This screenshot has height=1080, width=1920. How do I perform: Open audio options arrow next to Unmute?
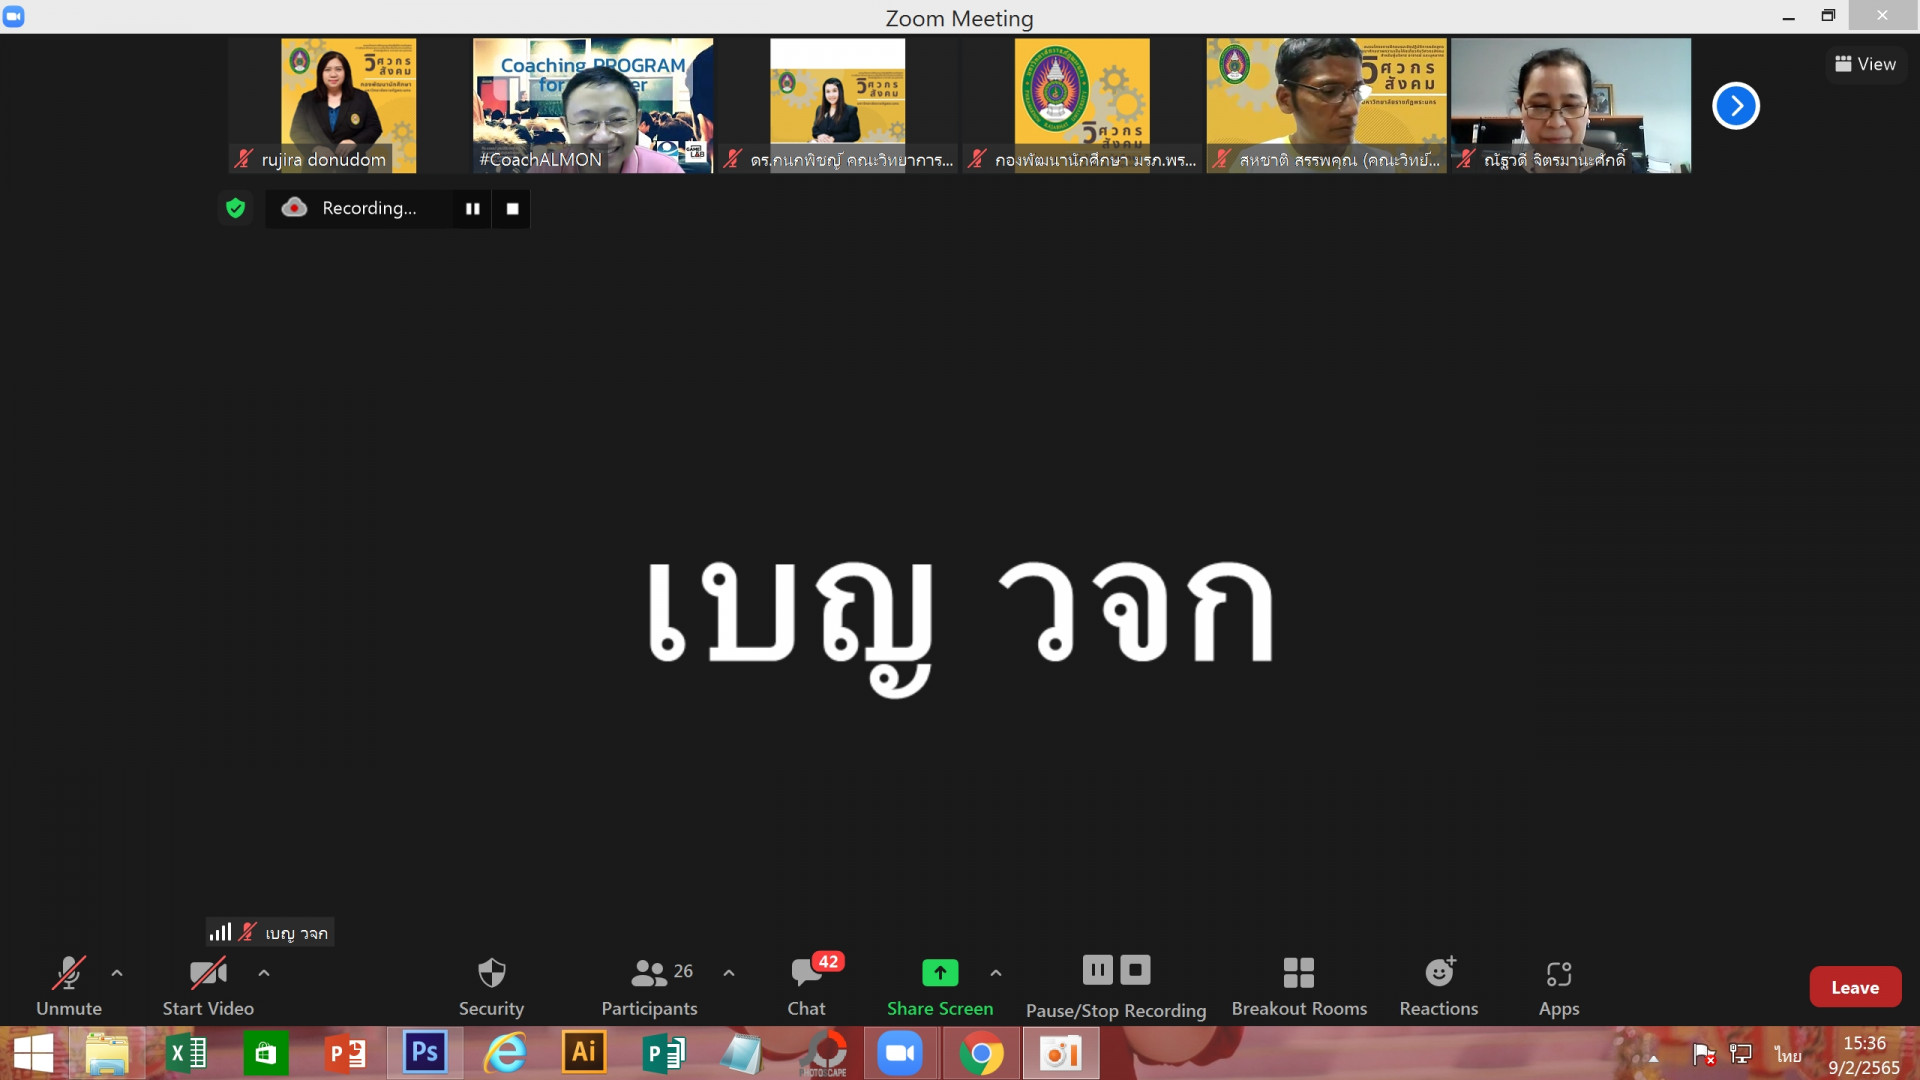coord(117,973)
